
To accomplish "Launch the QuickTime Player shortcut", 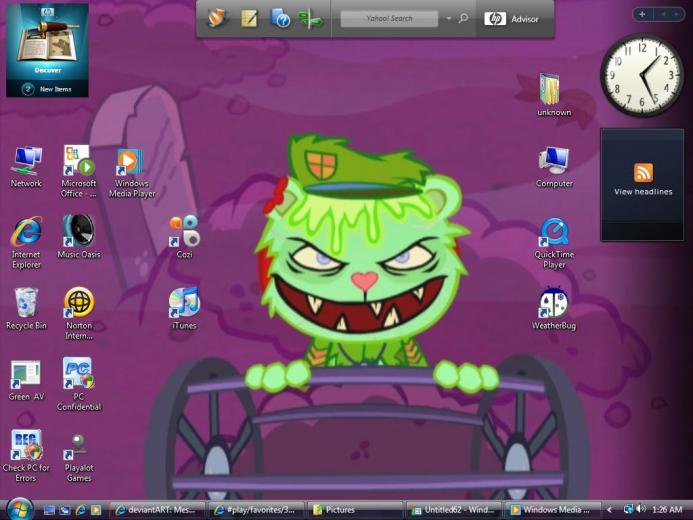I will [554, 243].
